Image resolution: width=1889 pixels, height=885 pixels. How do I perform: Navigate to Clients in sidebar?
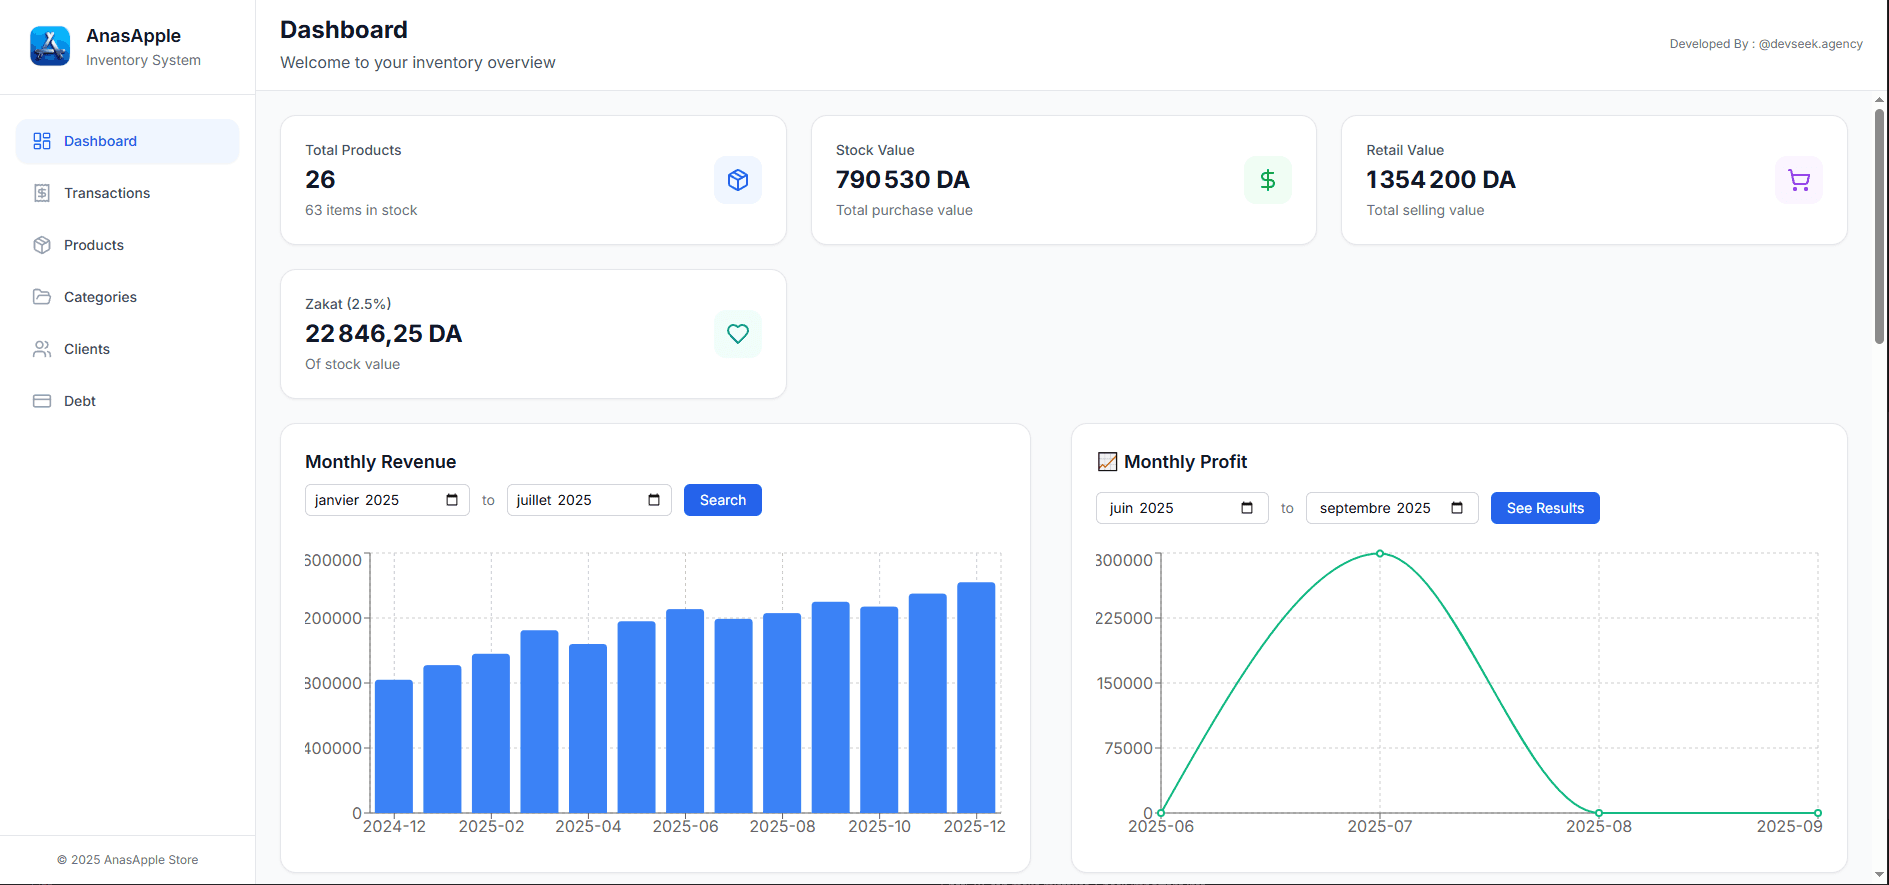[x=87, y=349]
